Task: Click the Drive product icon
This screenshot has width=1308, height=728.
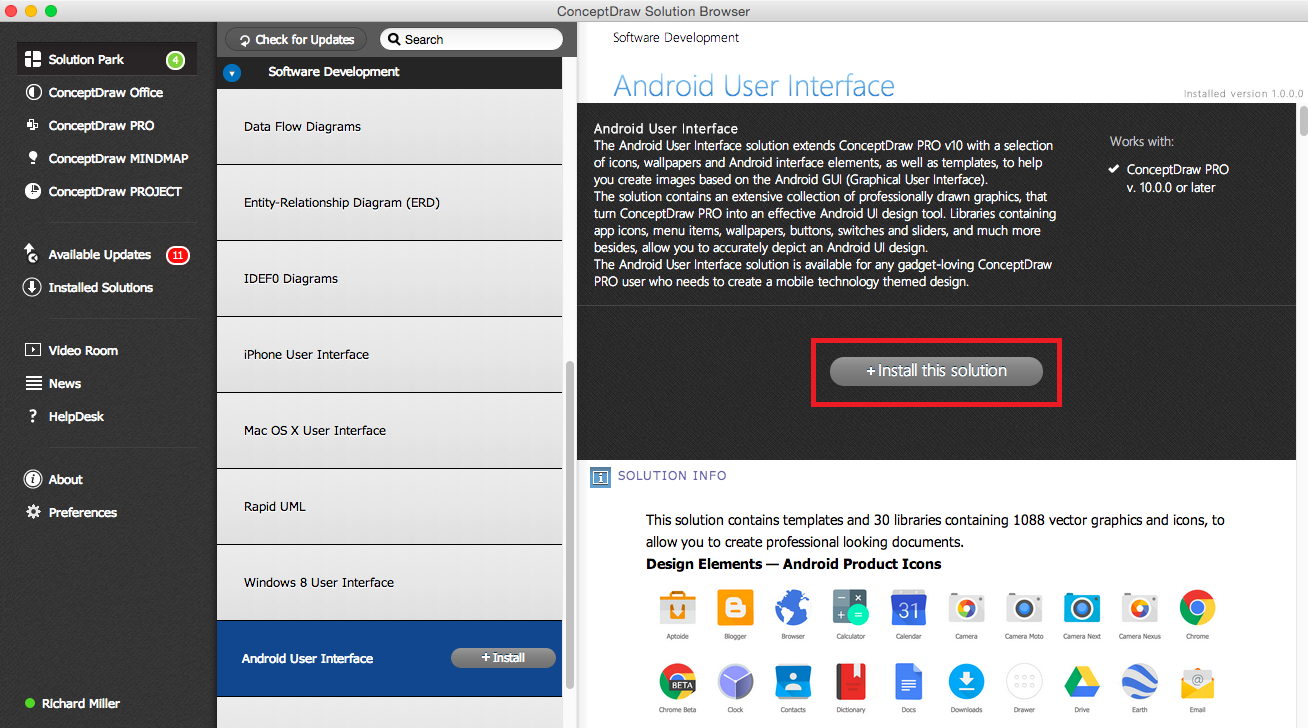Action: point(1082,682)
